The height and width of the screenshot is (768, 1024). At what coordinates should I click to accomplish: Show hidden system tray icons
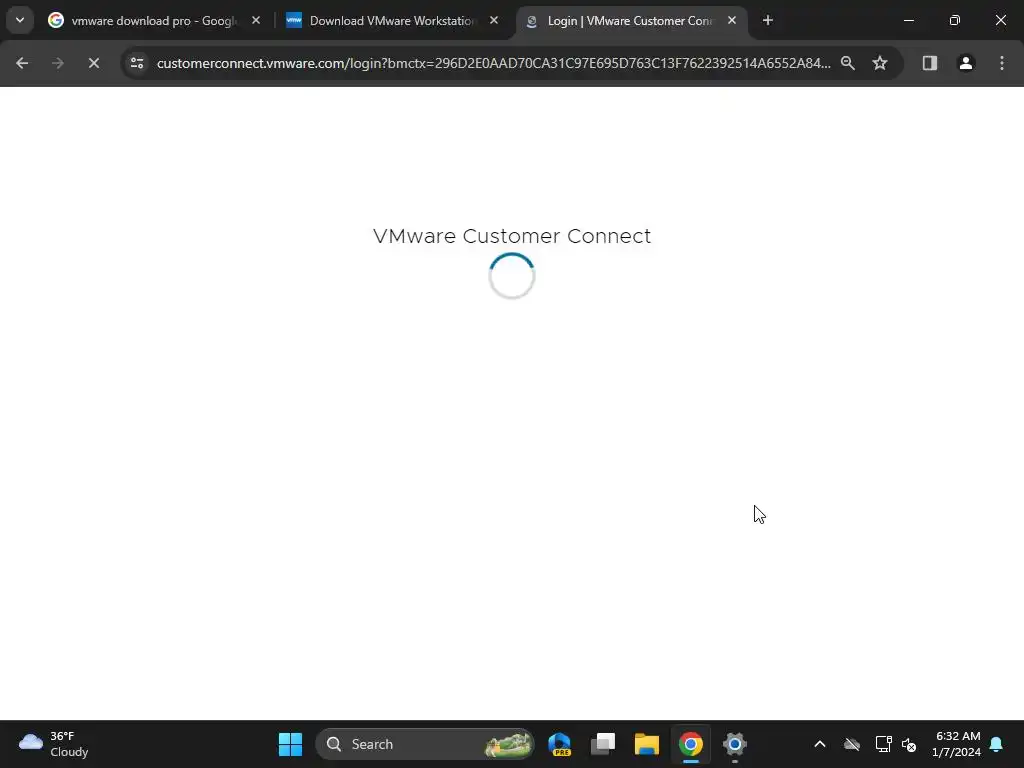click(x=820, y=744)
